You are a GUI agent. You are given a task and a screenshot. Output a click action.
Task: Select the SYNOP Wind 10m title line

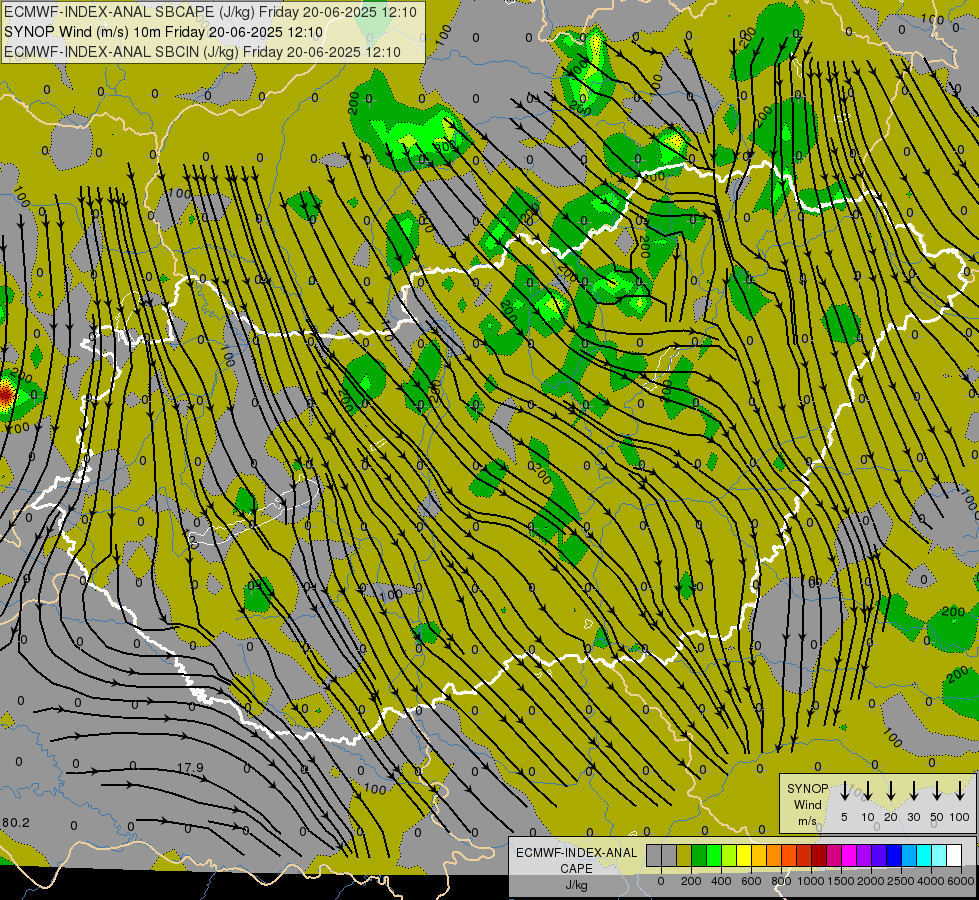[164, 32]
